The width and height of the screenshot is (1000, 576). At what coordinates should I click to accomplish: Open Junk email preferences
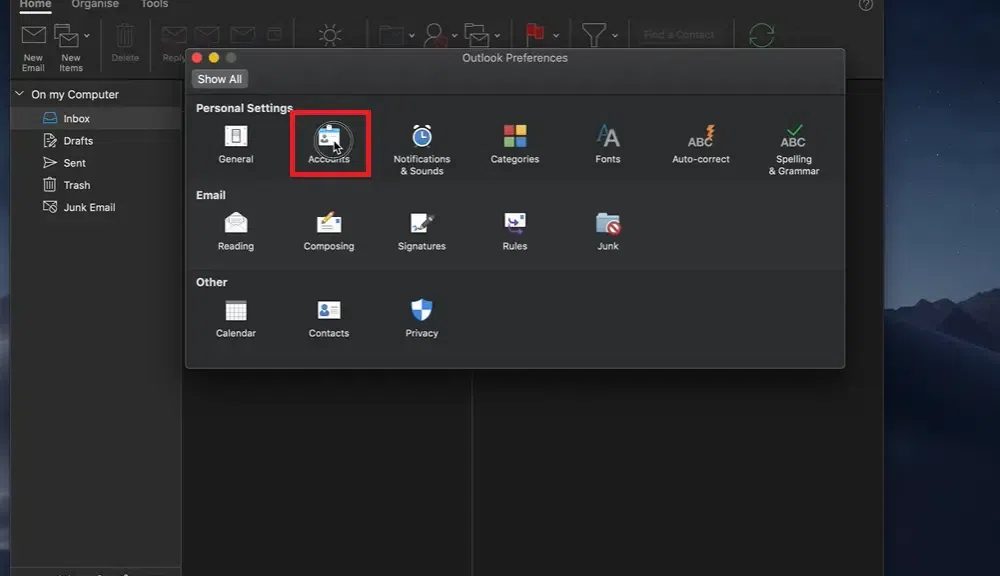[608, 232]
